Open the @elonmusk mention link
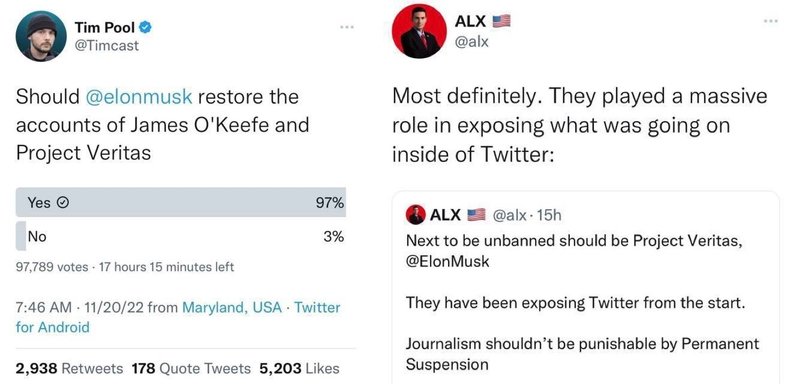The height and width of the screenshot is (384, 800). point(139,96)
